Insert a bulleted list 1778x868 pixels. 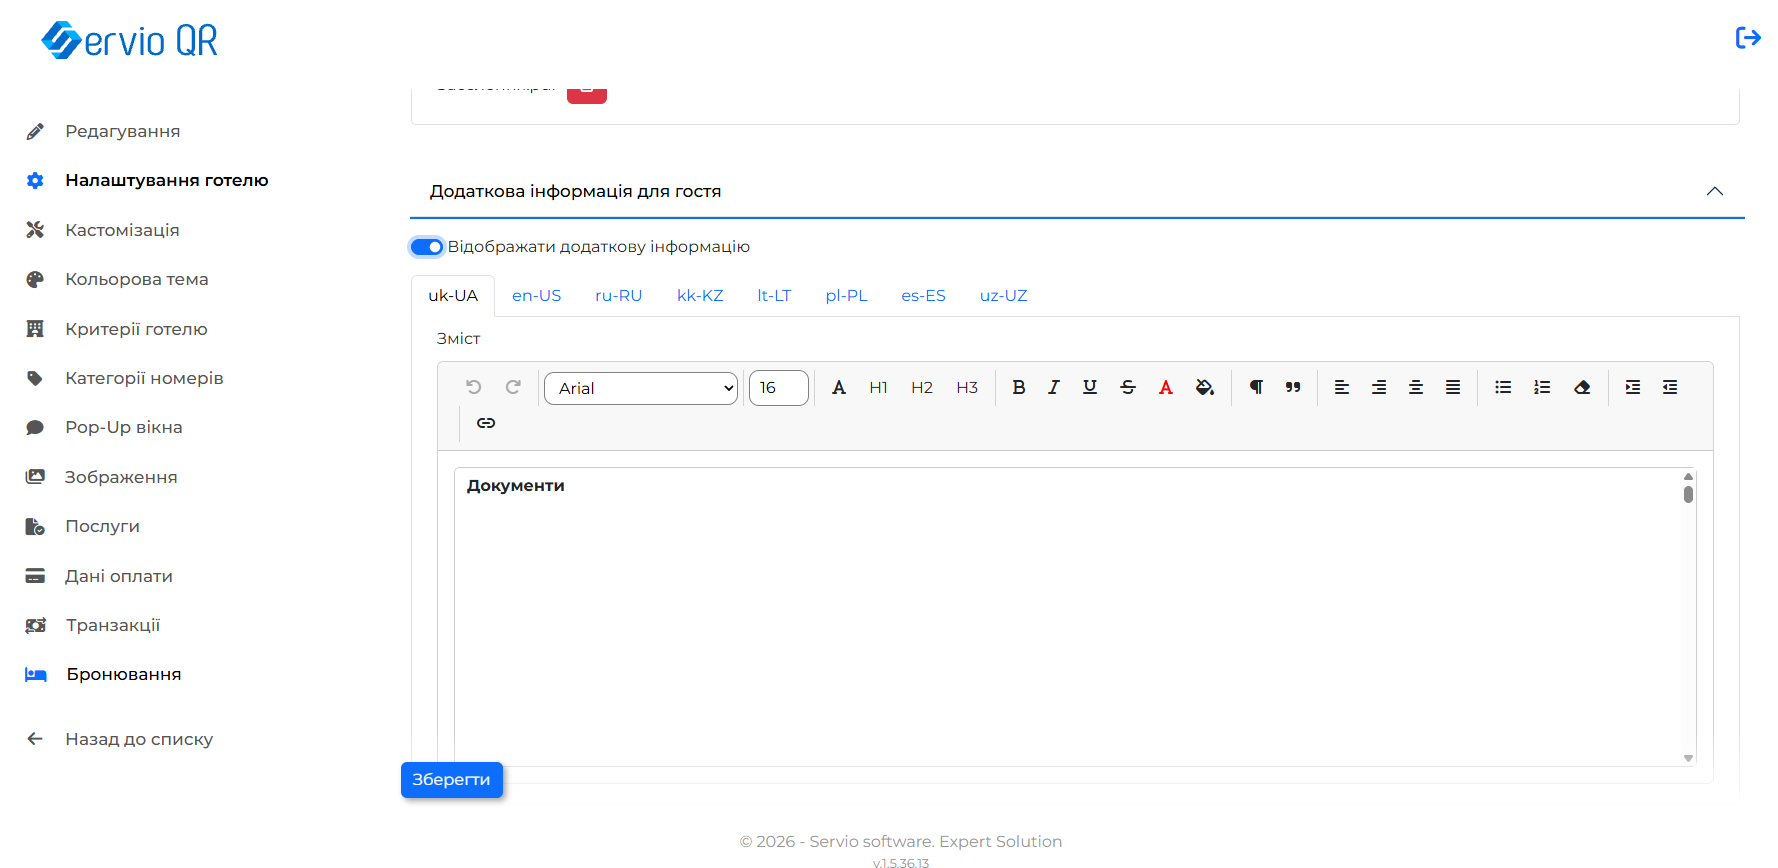(1503, 387)
